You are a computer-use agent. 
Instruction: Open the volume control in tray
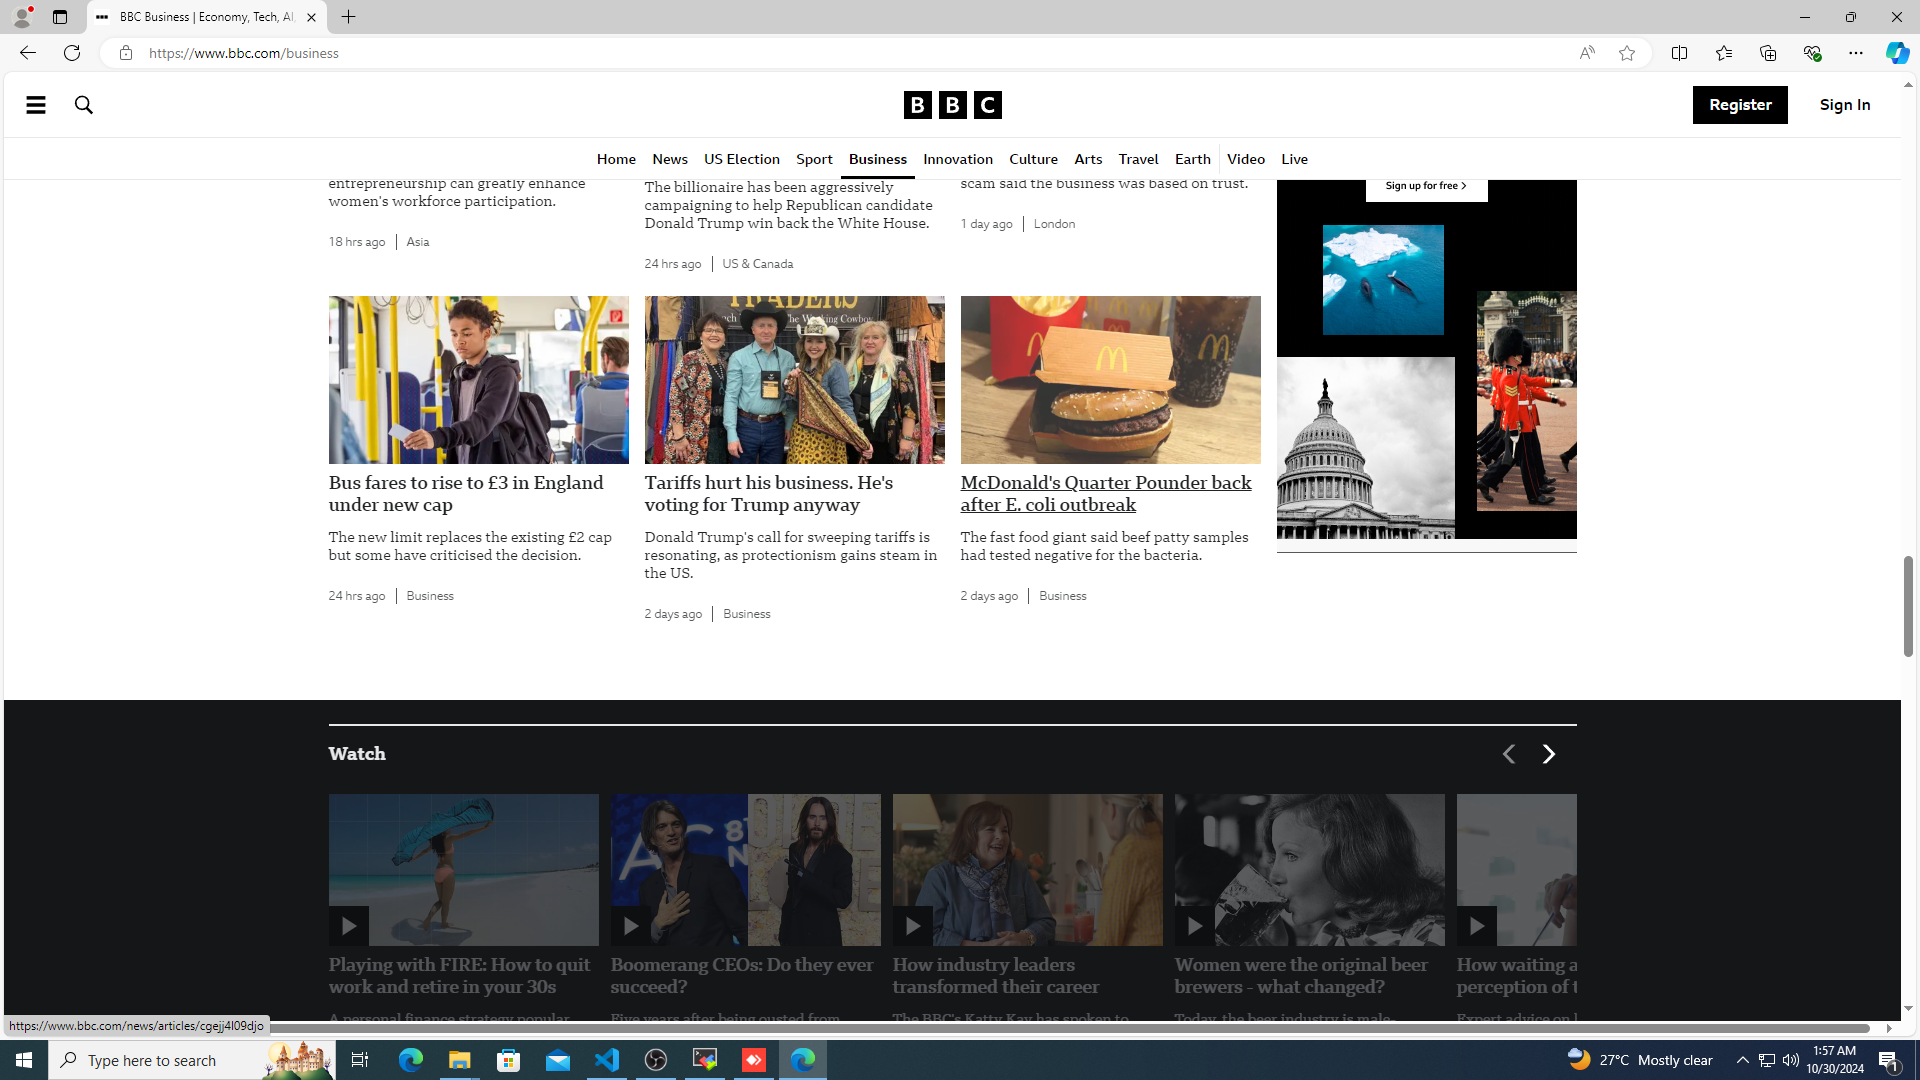coord(1790,1060)
